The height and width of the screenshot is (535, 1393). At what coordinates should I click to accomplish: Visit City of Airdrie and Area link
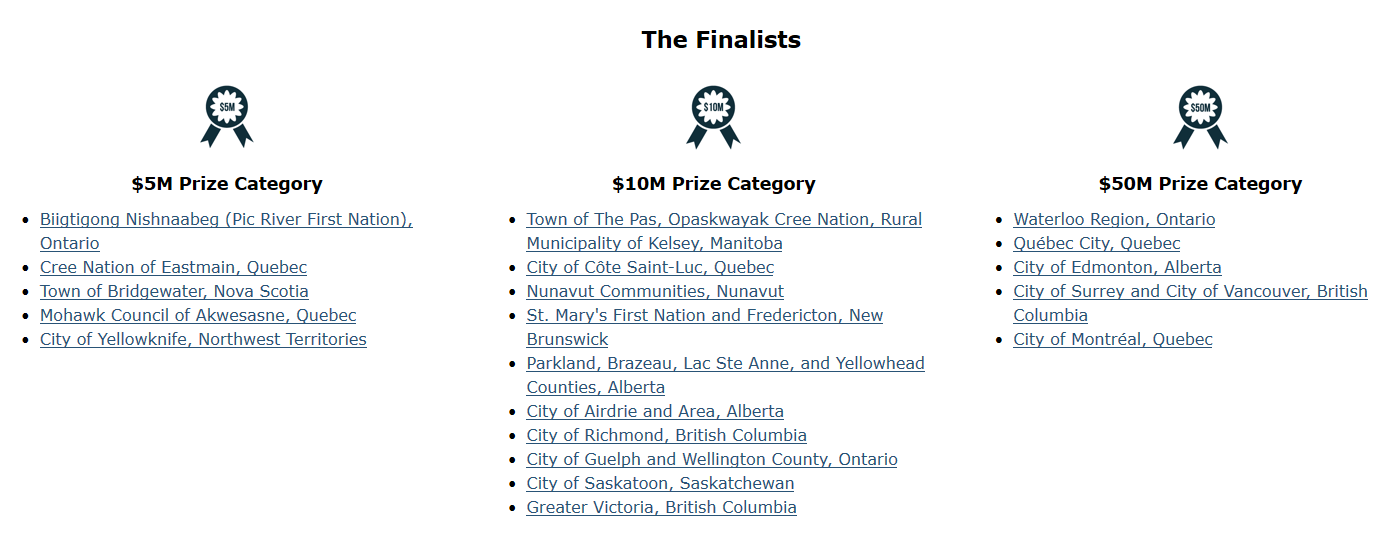coord(655,412)
